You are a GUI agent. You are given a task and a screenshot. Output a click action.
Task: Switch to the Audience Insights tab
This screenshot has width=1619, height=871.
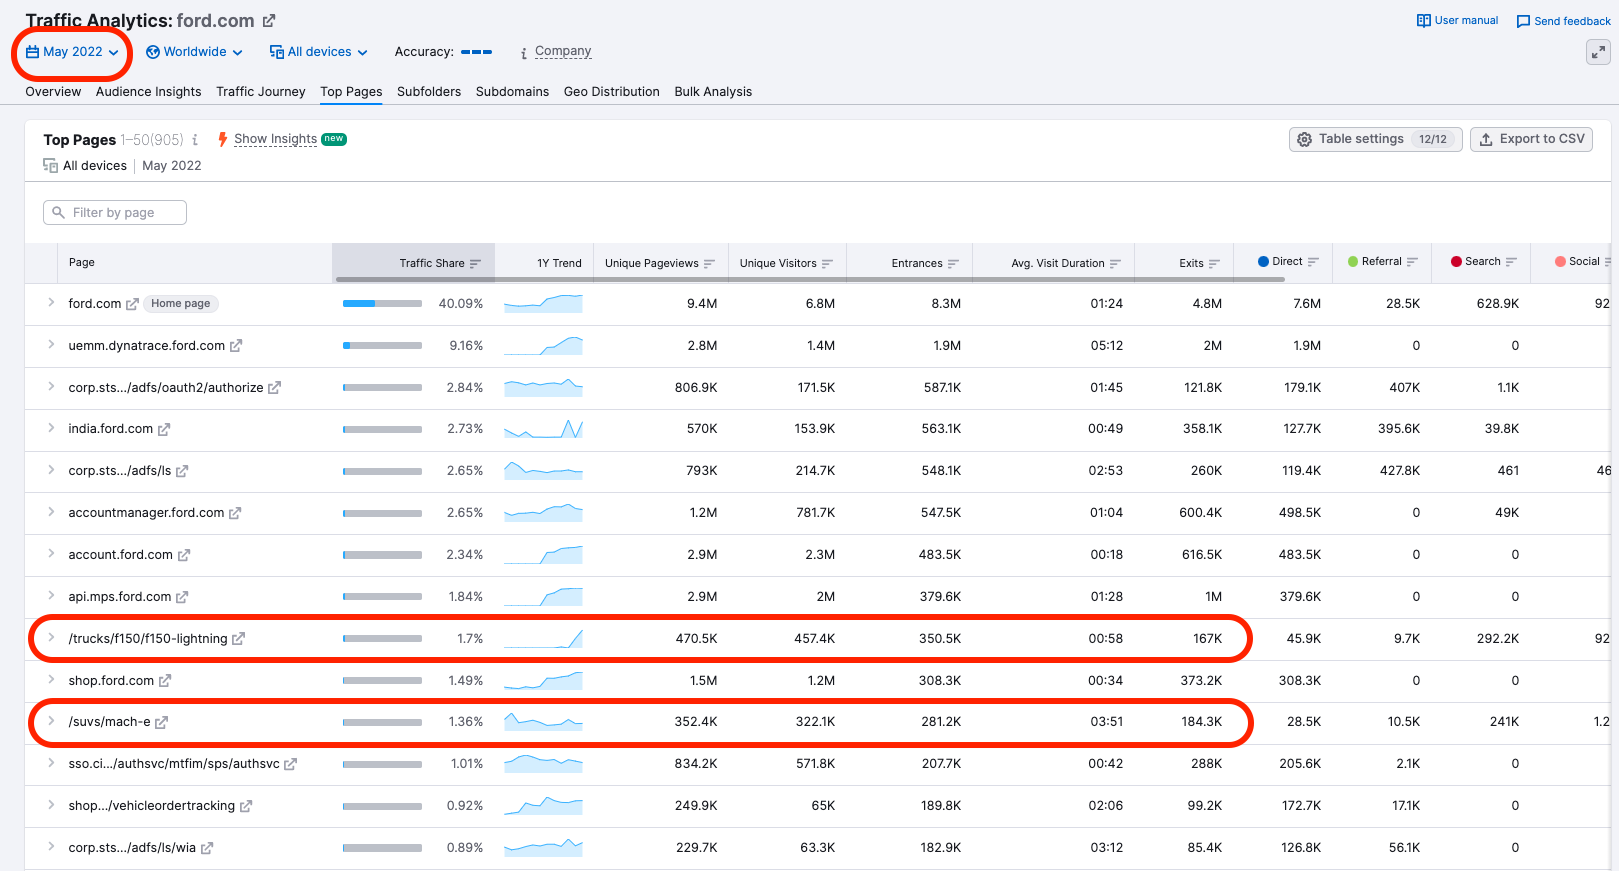pos(148,92)
